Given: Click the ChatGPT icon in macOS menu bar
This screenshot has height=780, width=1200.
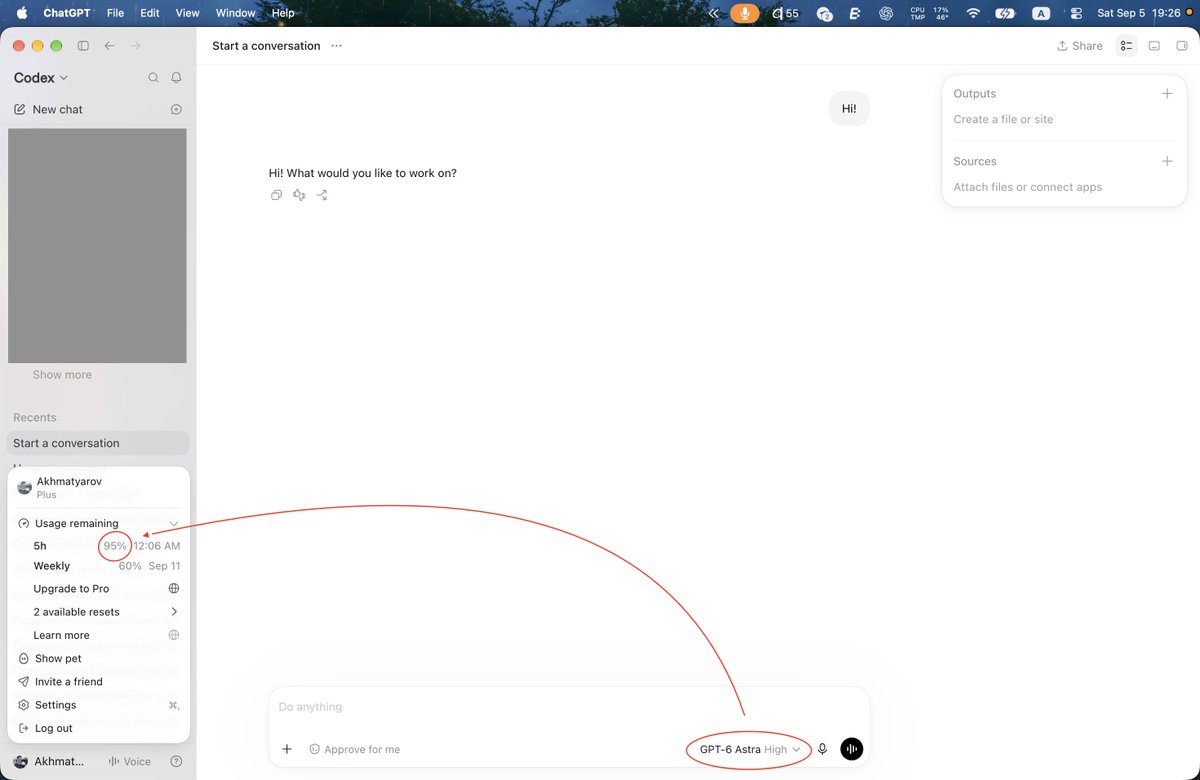Looking at the screenshot, I should 885,13.
